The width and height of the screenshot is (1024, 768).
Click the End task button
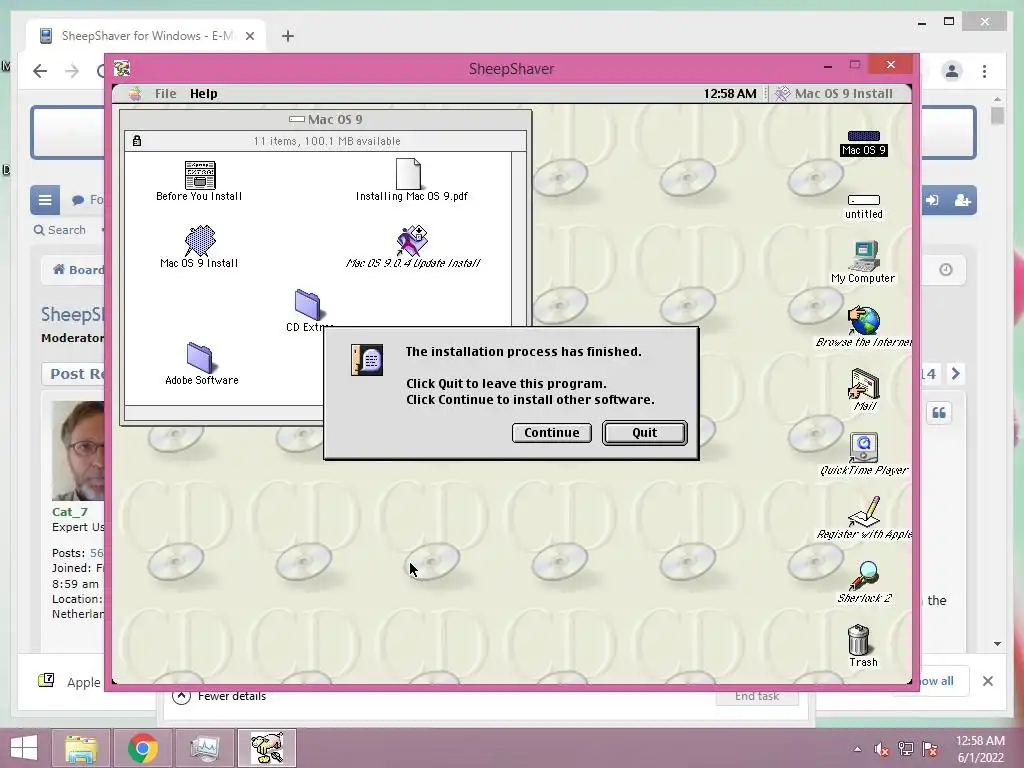757,696
